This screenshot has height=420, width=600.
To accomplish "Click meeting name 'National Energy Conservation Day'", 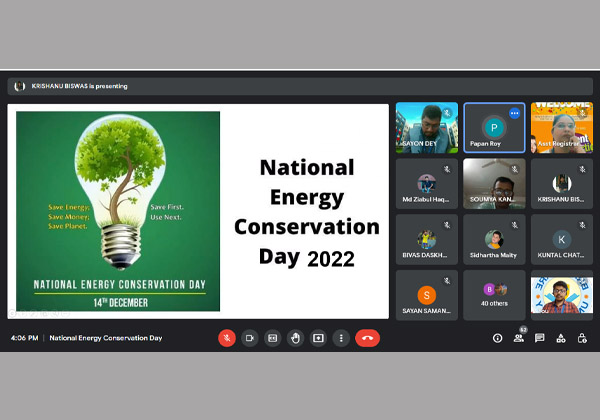I will pos(106,338).
